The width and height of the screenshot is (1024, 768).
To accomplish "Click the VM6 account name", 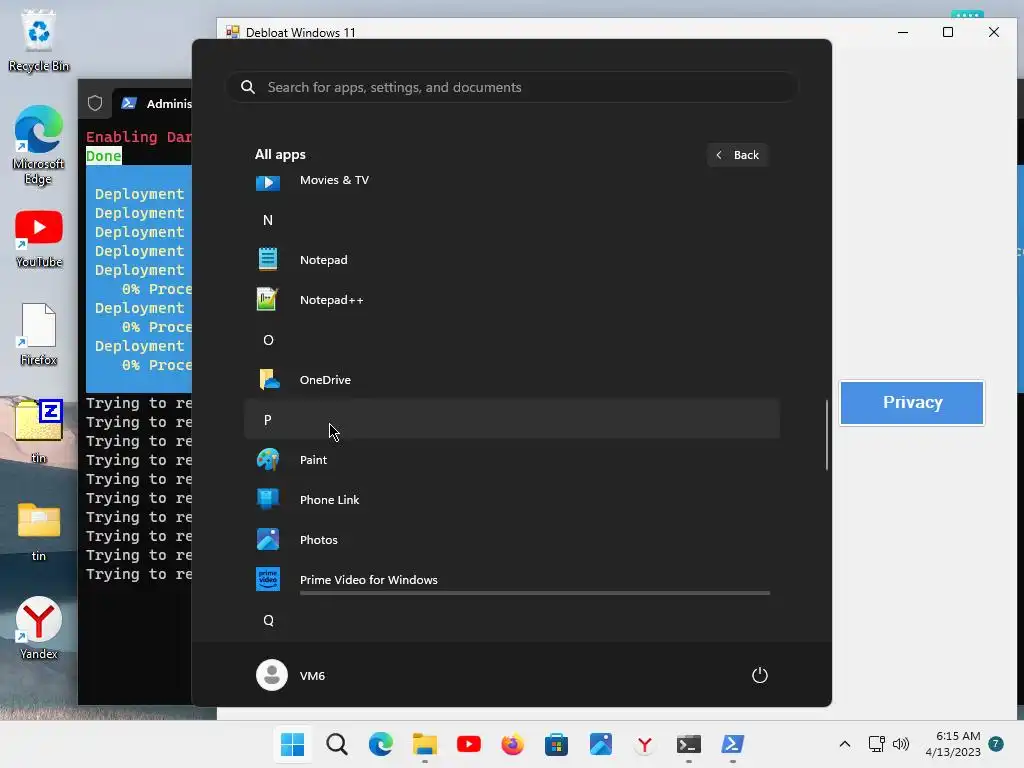I will (312, 676).
